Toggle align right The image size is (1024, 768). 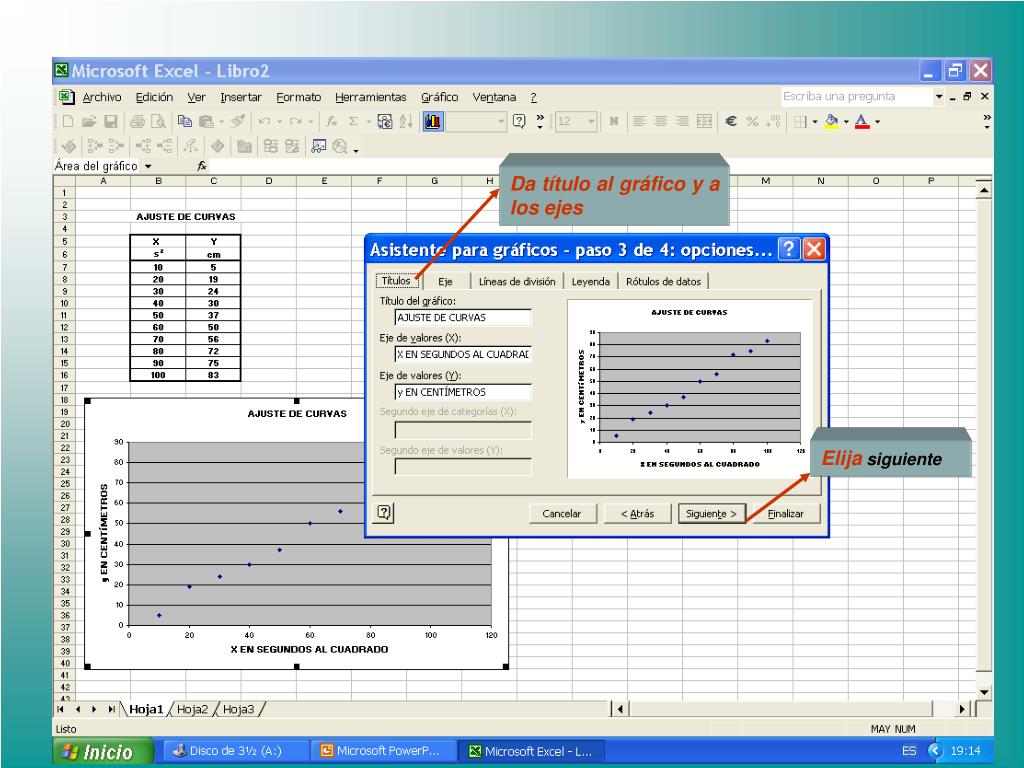[x=682, y=121]
